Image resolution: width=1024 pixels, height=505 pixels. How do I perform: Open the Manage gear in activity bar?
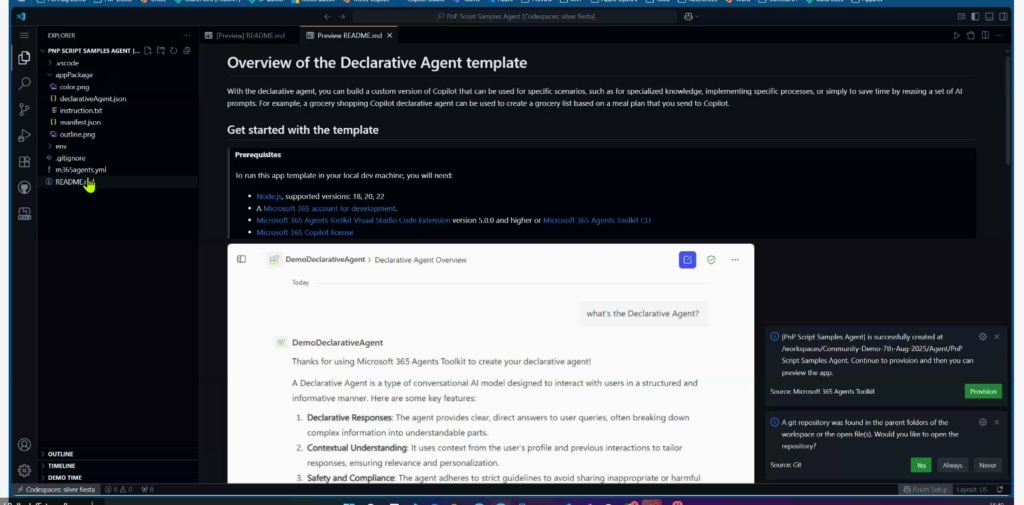pos(24,470)
